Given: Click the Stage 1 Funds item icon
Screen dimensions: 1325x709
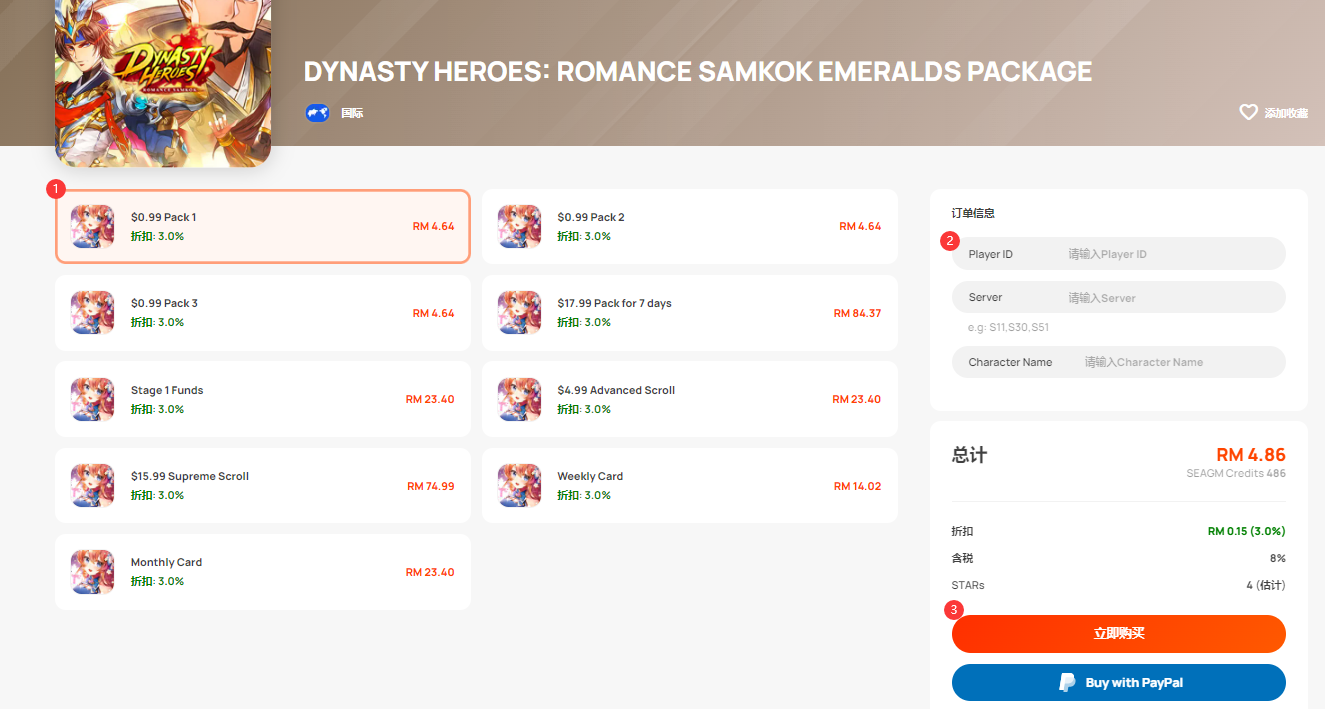Looking at the screenshot, I should pyautogui.click(x=92, y=399).
